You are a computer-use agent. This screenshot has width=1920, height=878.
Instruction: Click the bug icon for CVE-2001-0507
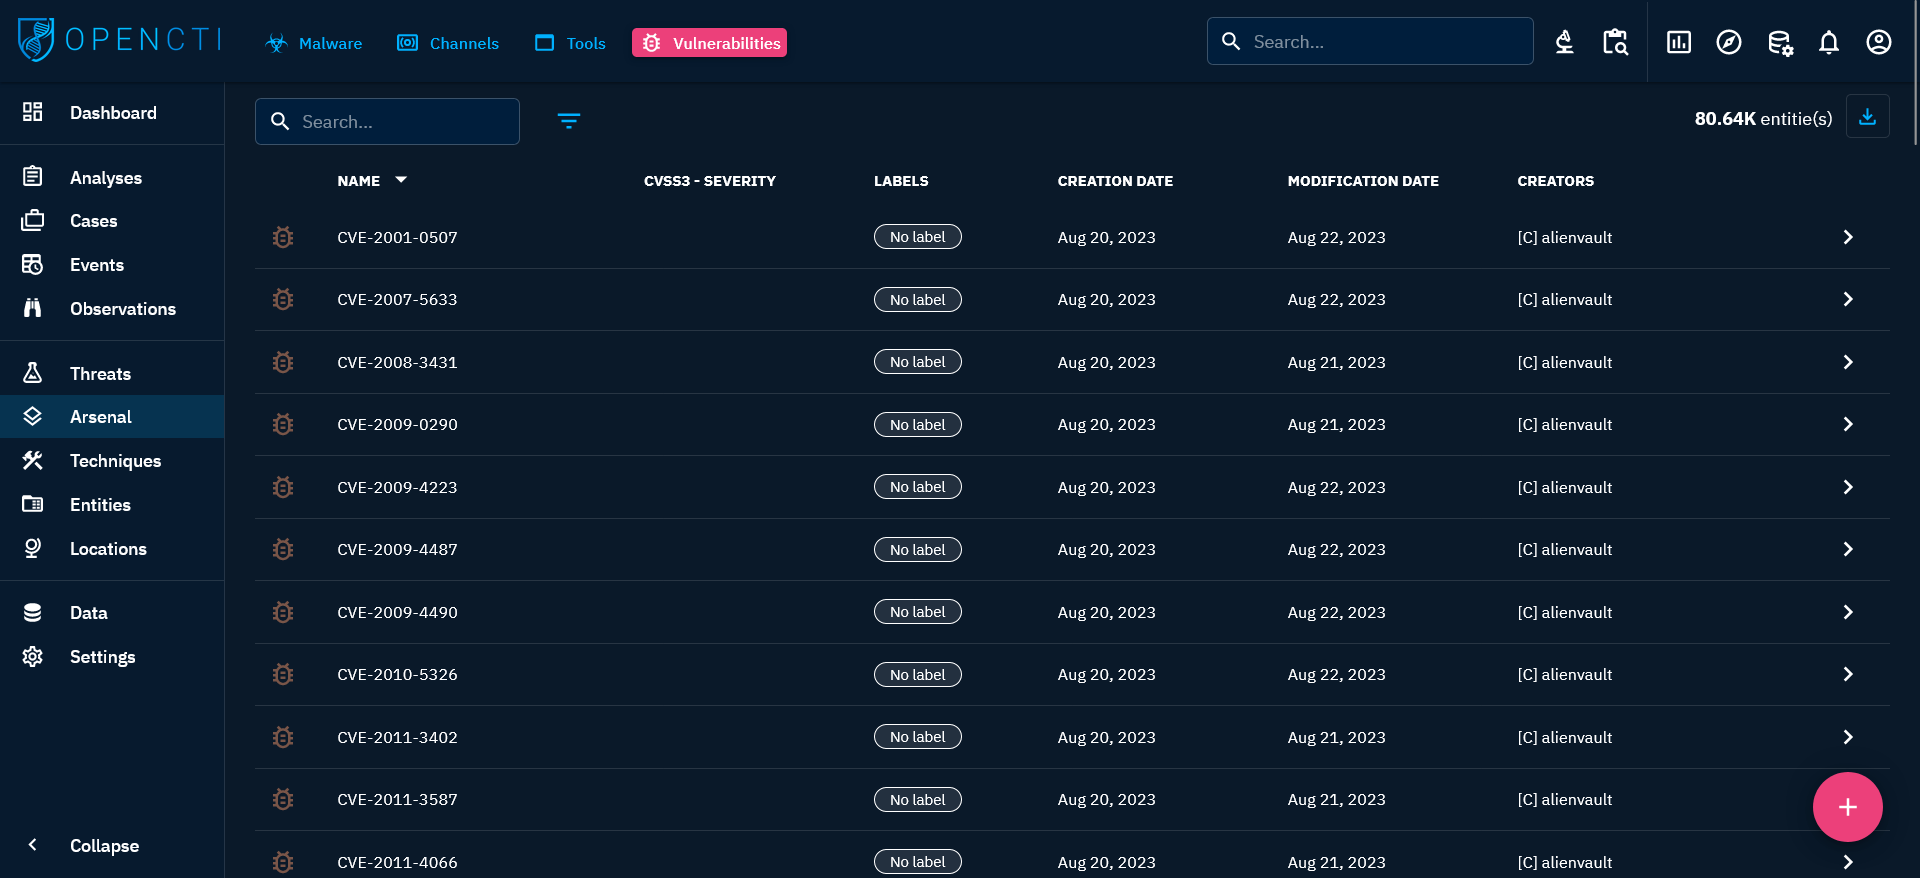(x=283, y=237)
